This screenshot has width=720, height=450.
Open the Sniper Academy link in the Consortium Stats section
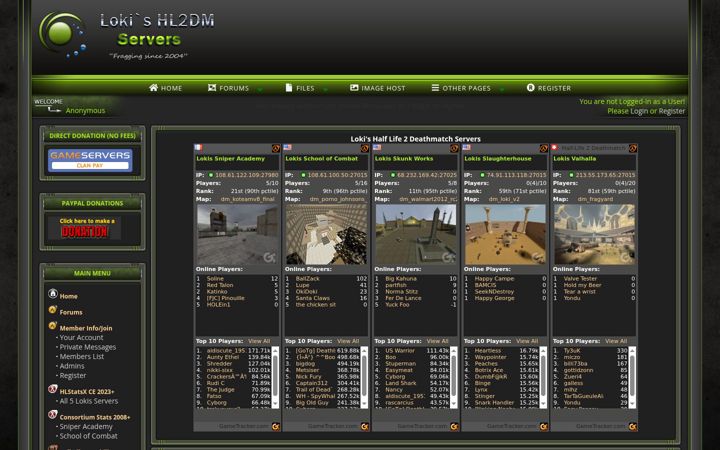click(x=86, y=427)
